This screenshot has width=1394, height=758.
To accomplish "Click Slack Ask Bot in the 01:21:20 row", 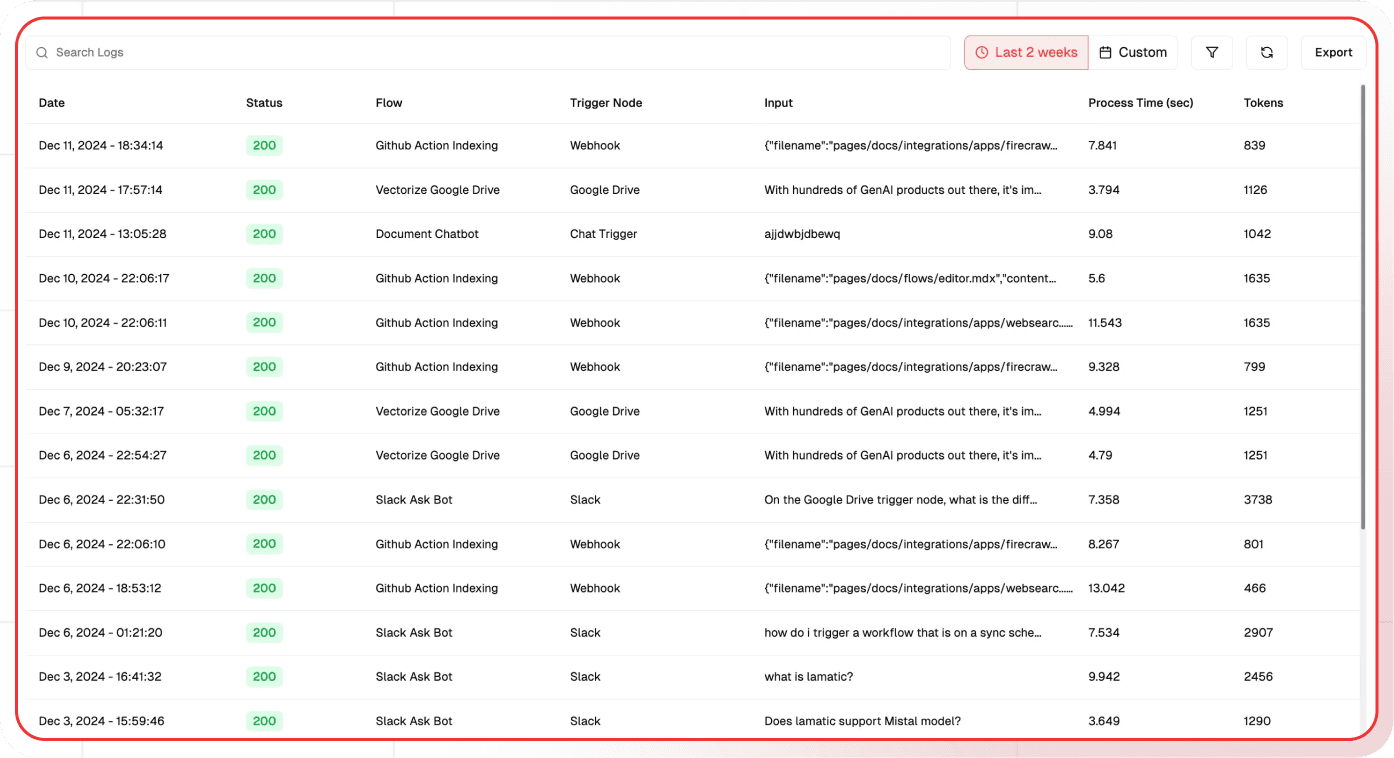I will tap(414, 633).
